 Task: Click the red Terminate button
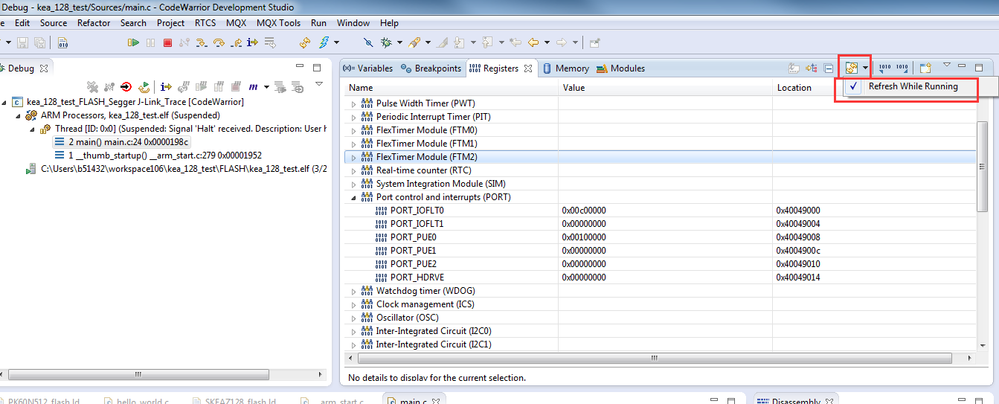coord(168,43)
